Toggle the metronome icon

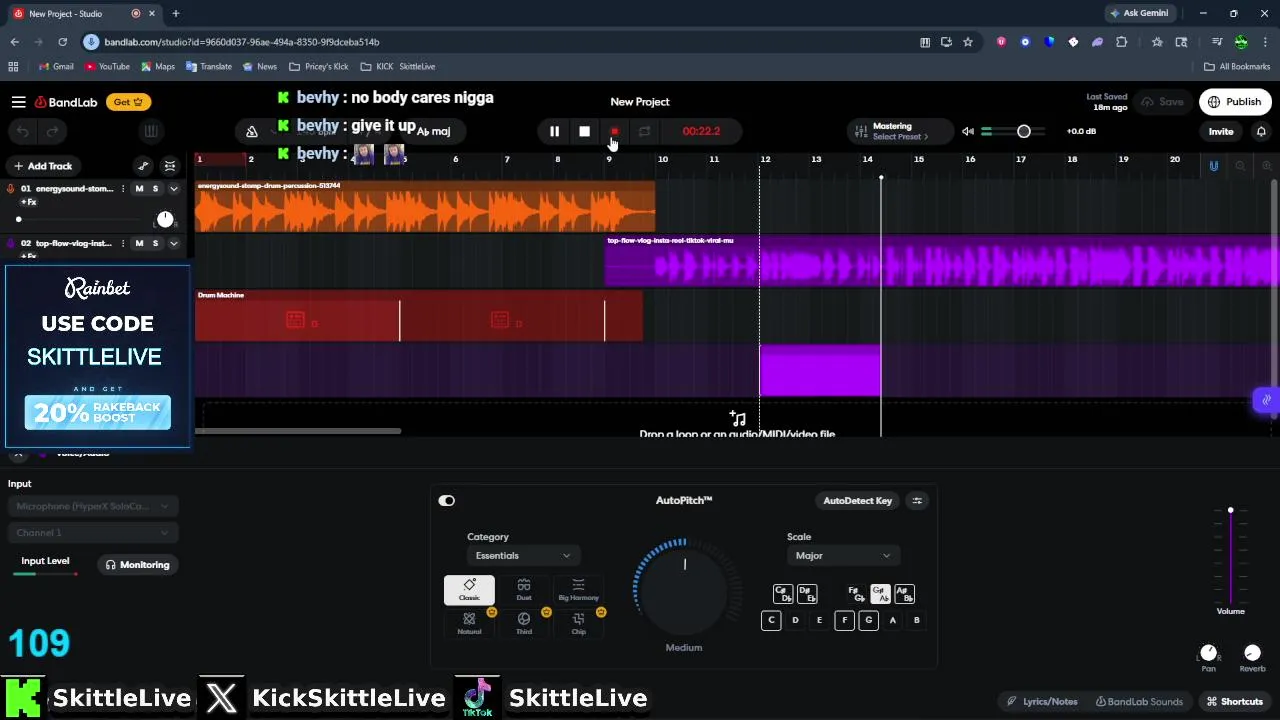[252, 131]
